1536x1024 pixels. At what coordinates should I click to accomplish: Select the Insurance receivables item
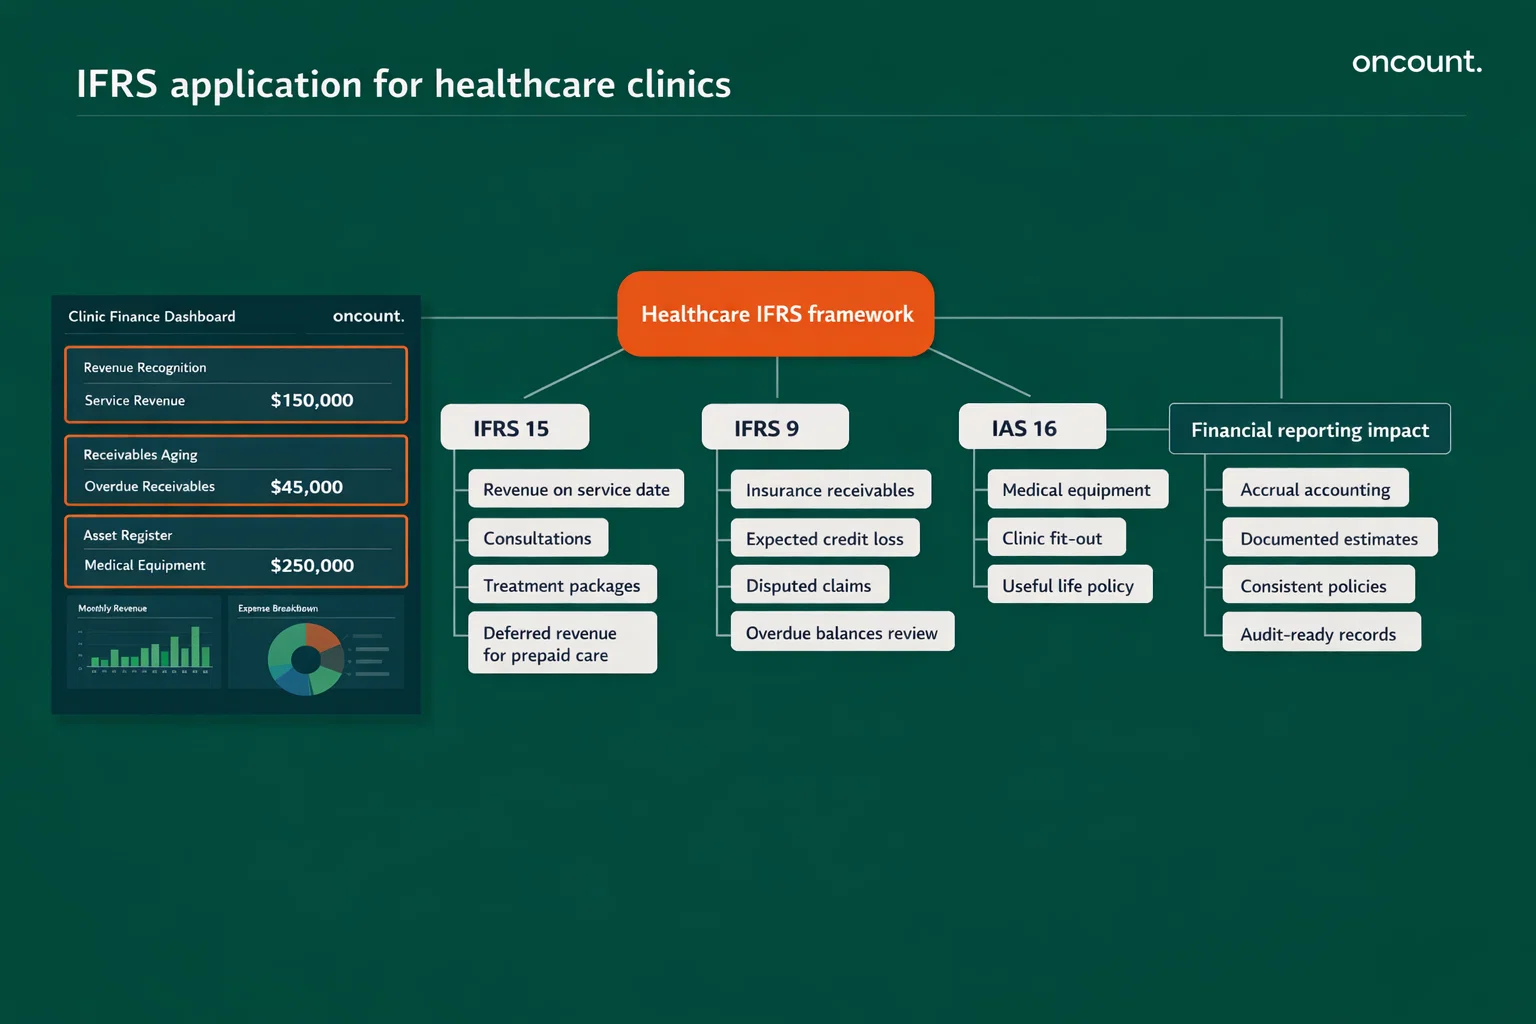(x=830, y=490)
